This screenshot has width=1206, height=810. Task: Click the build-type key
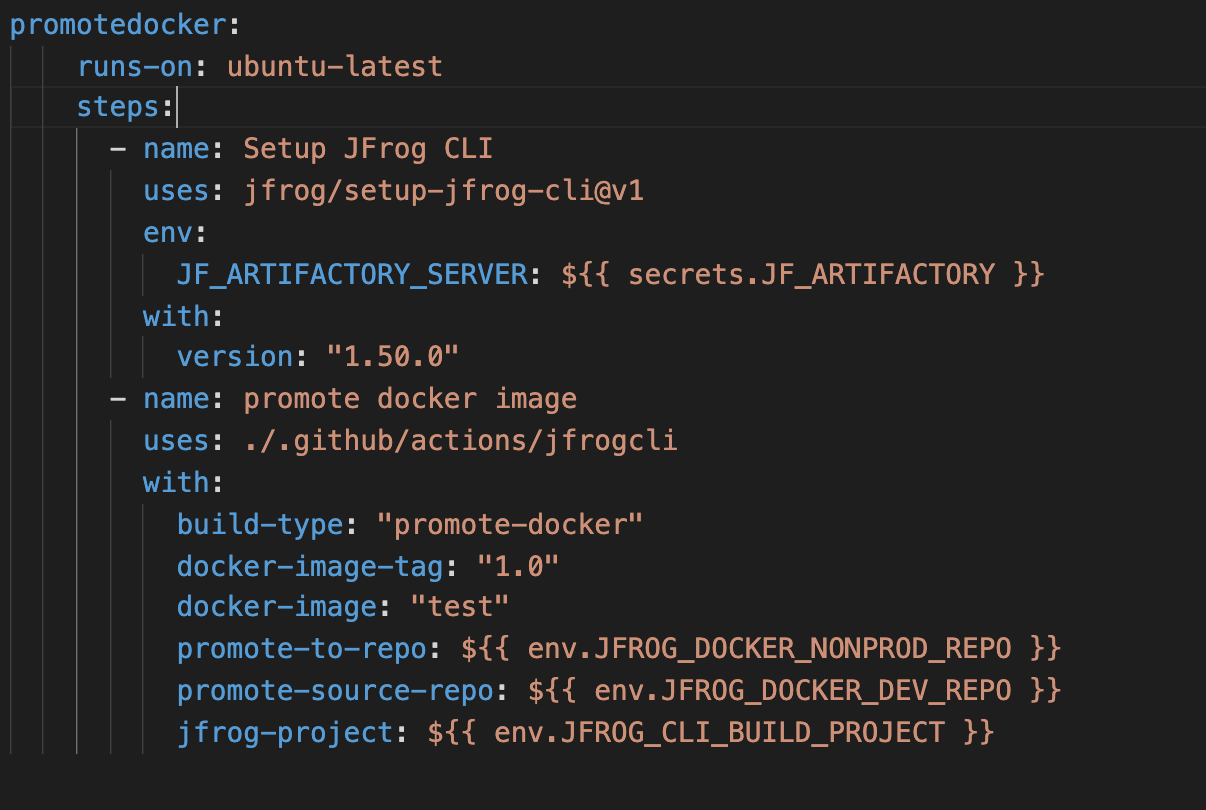point(257,523)
